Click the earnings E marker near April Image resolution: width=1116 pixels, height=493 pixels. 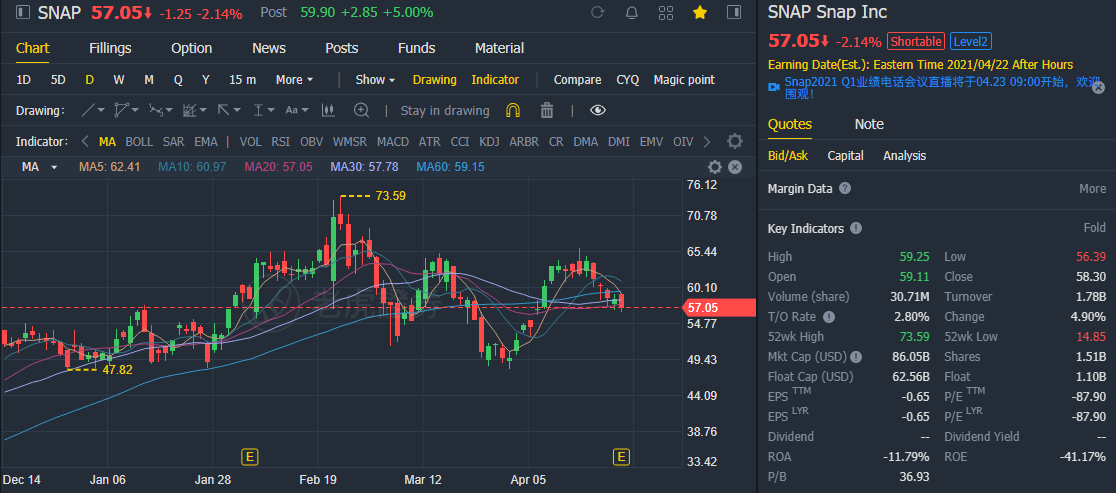[623, 456]
